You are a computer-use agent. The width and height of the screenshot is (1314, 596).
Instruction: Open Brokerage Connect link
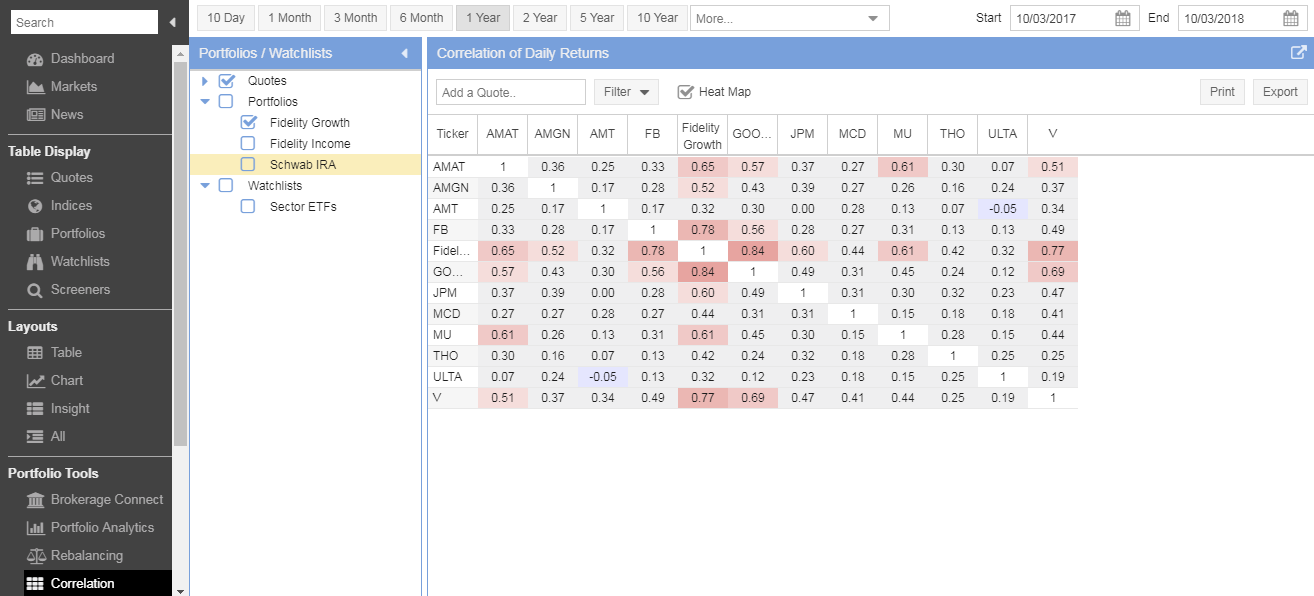107,500
